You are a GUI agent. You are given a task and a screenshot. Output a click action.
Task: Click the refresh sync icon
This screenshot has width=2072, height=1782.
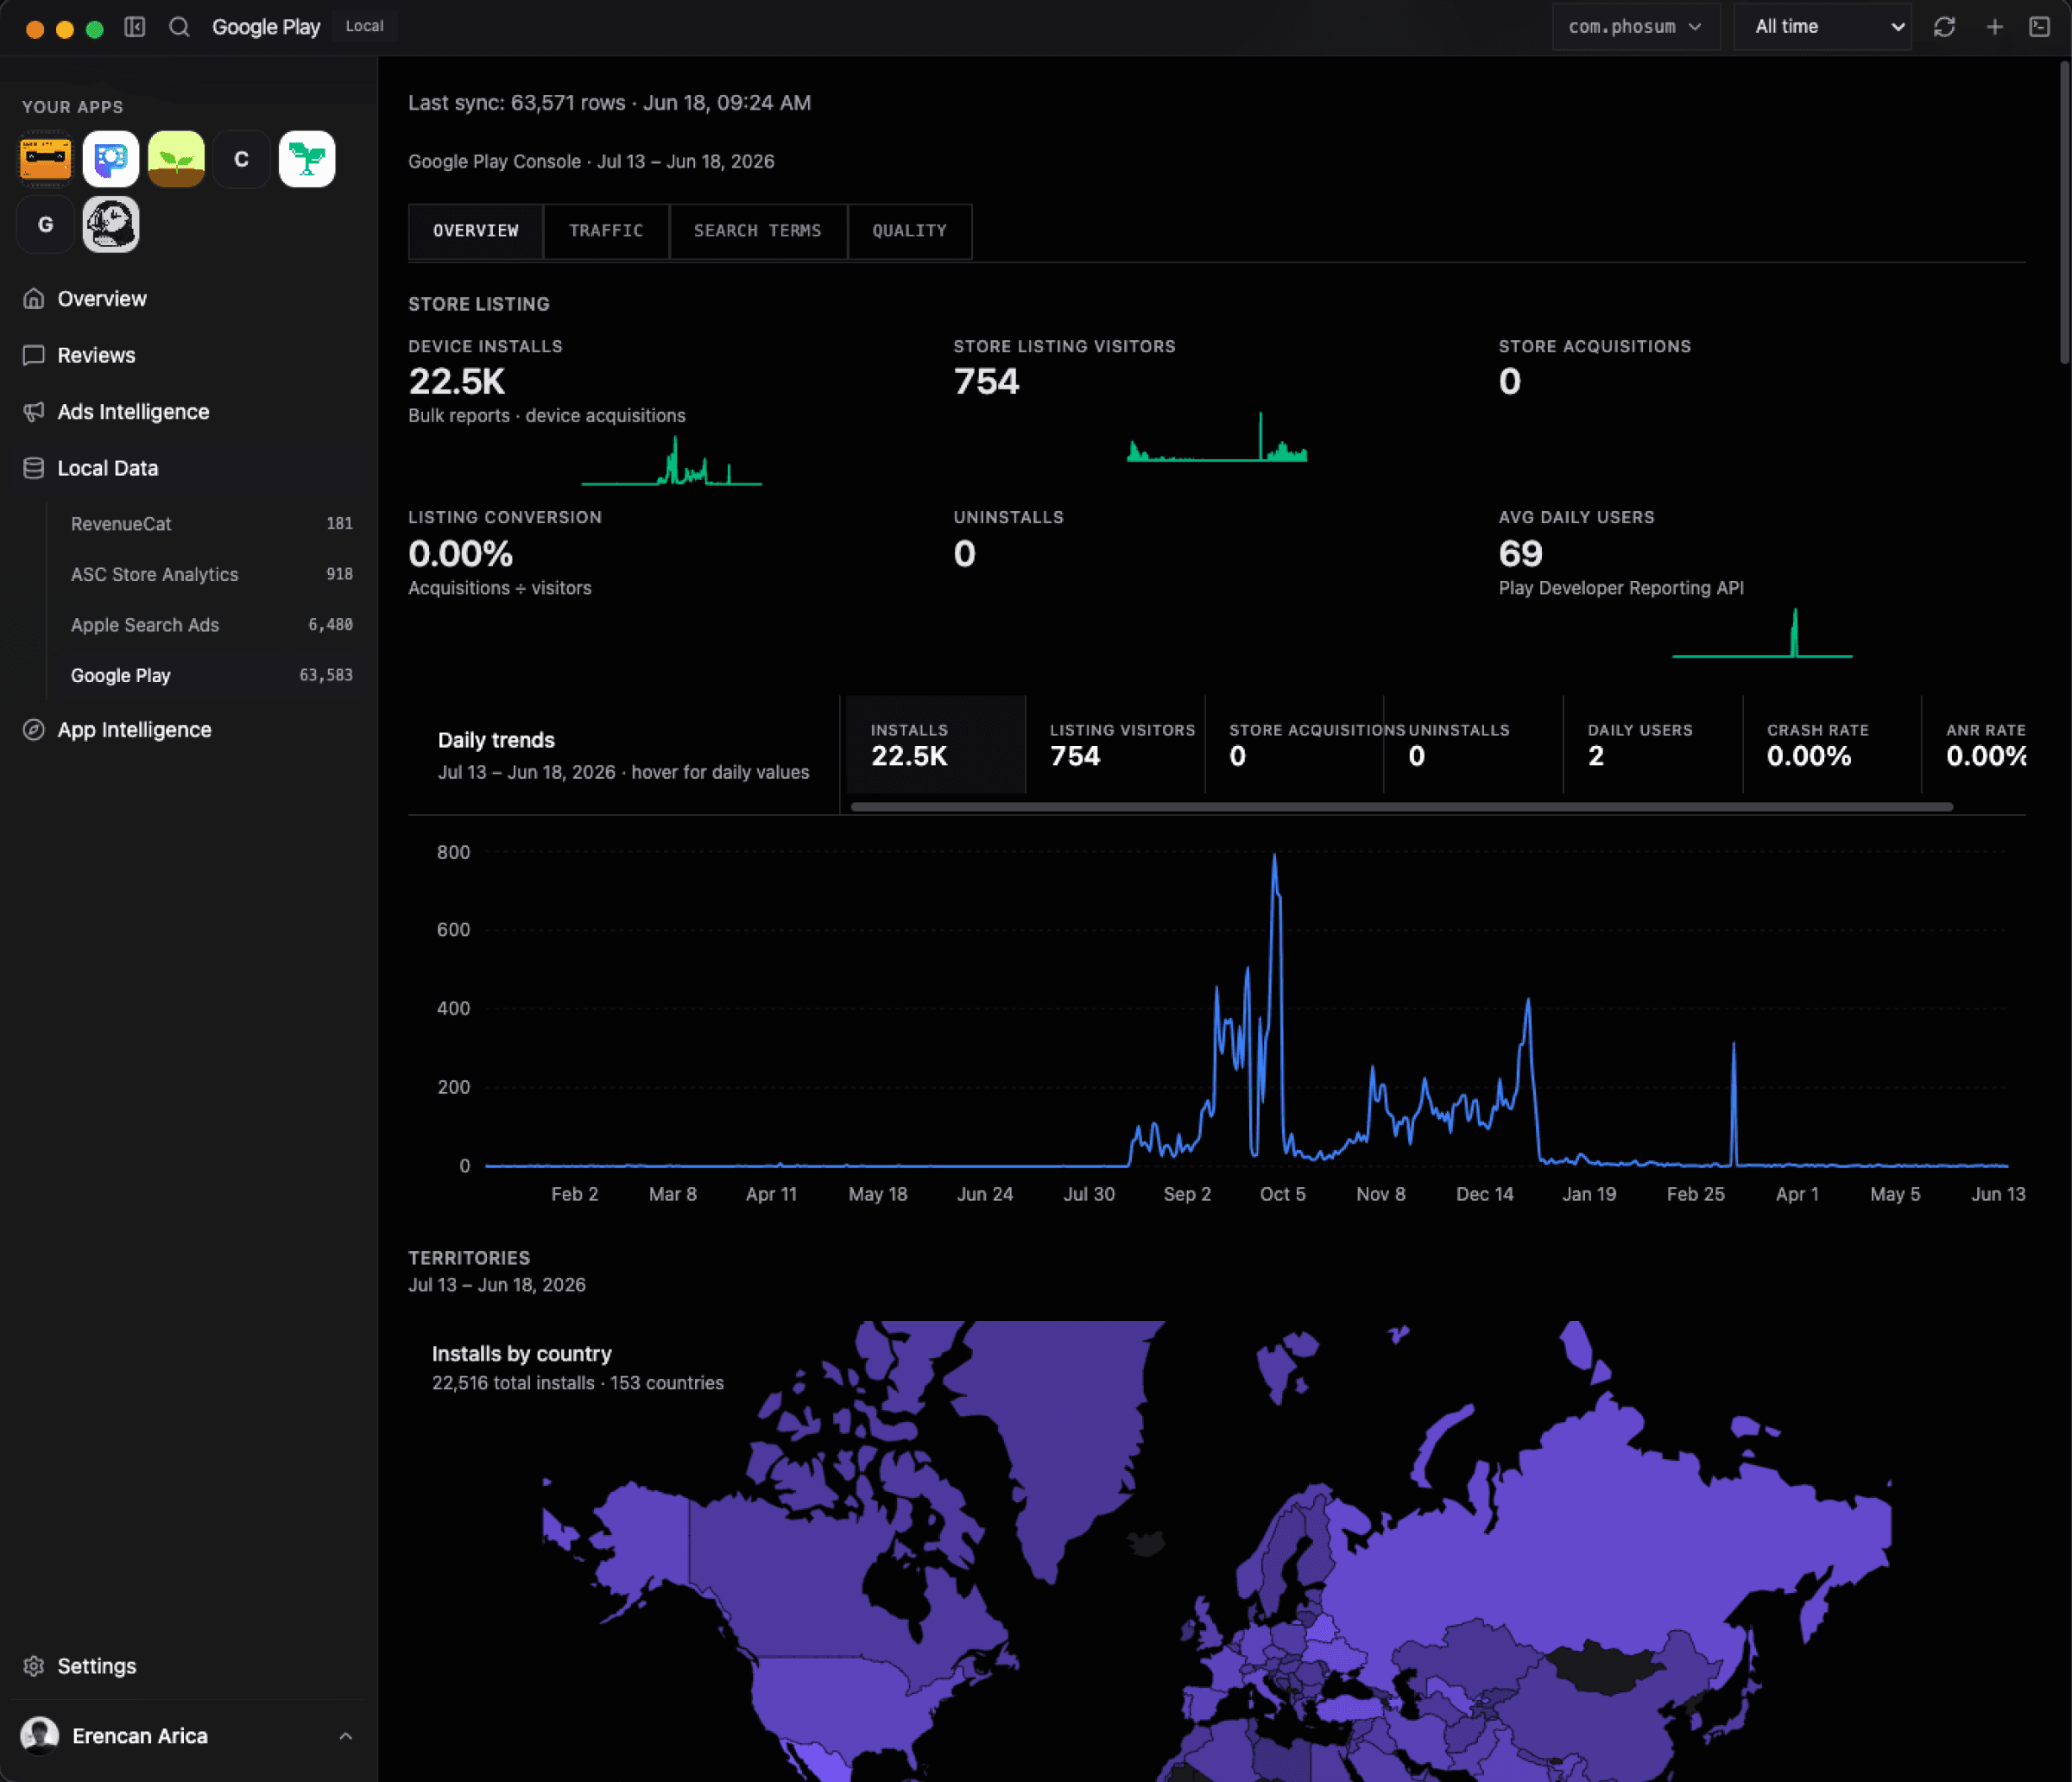tap(1944, 27)
